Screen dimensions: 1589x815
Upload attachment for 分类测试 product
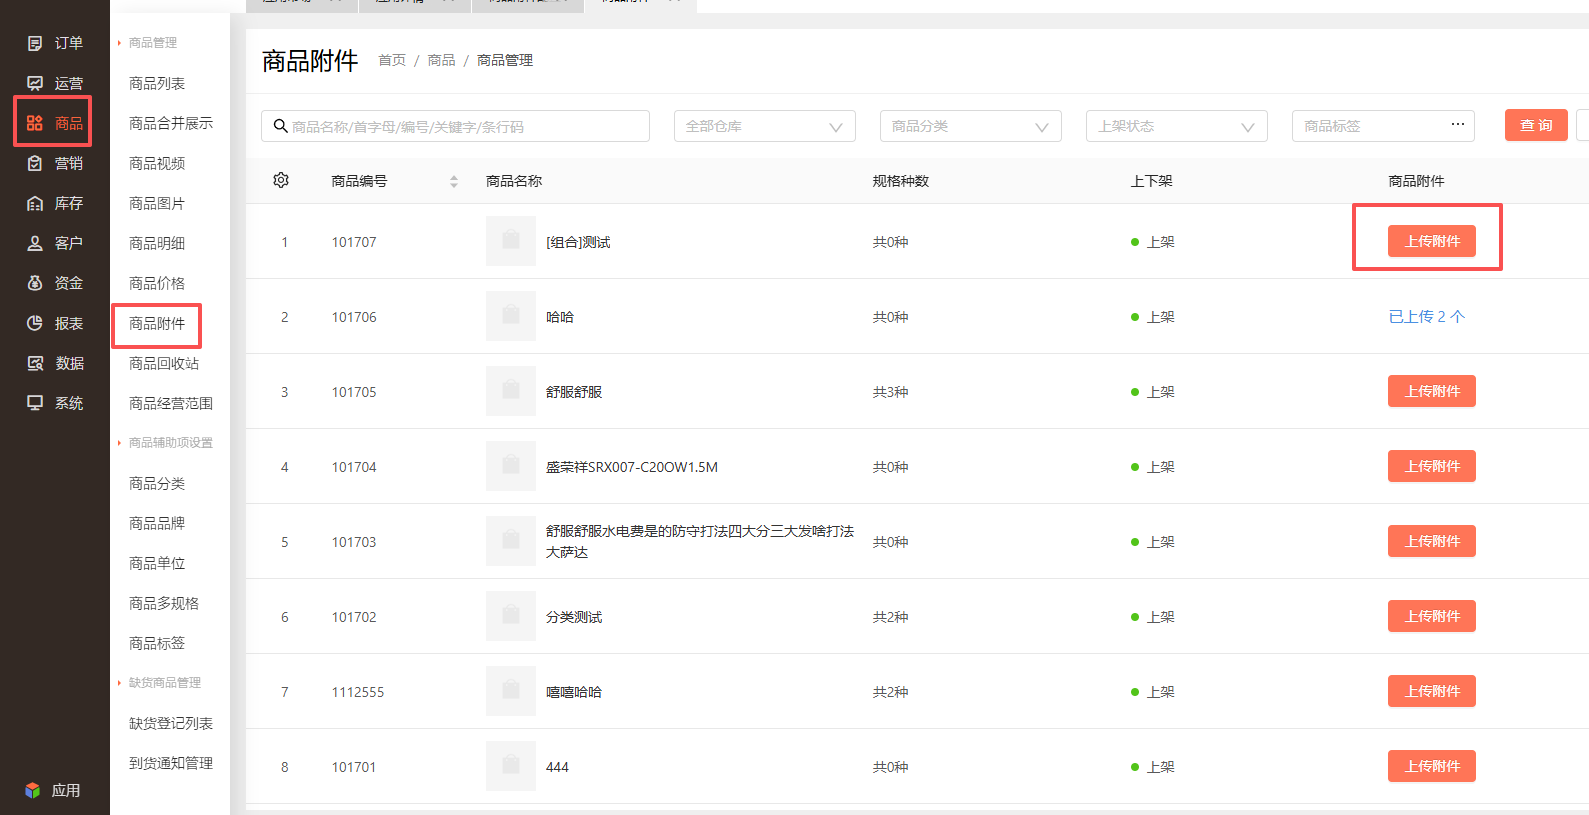click(x=1432, y=616)
